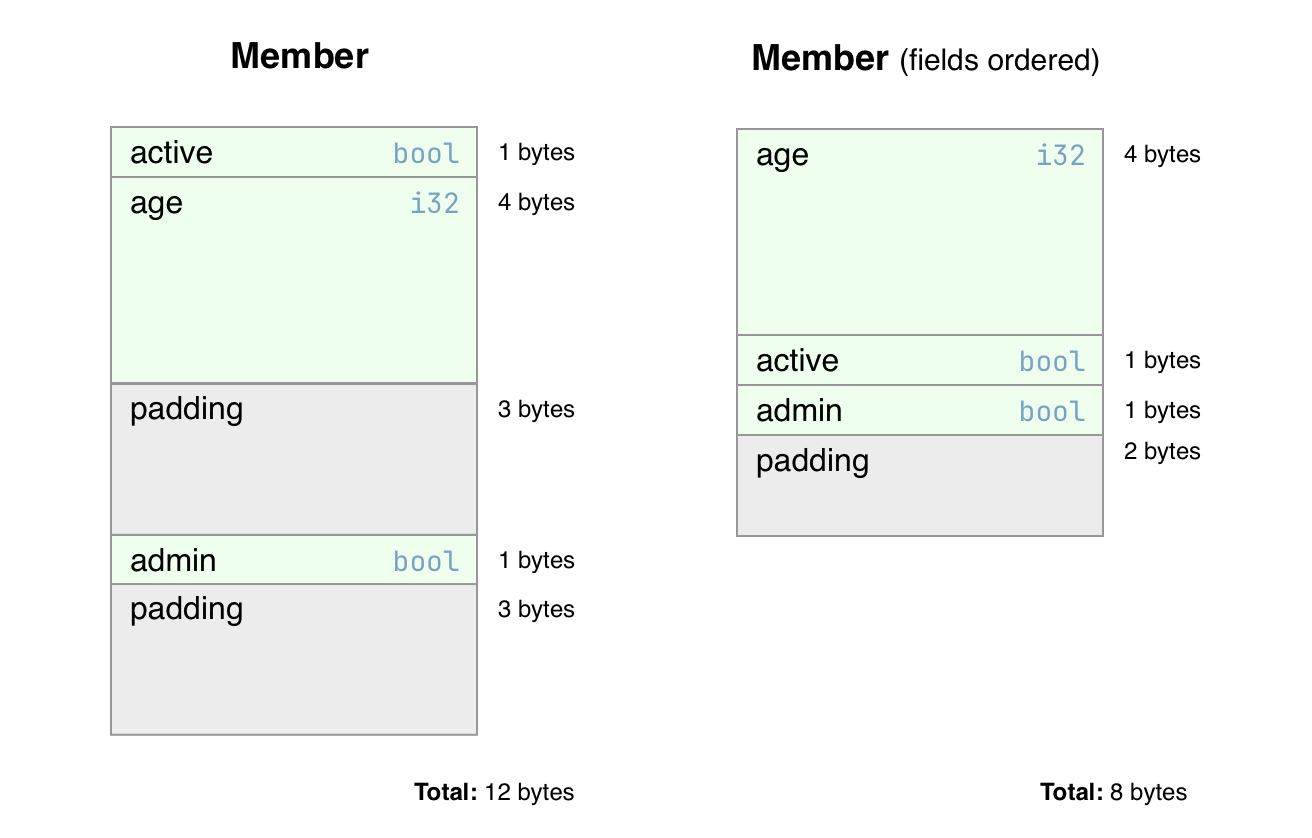Select the active field in the unordered struct
The width and height of the screenshot is (1312, 838).
tap(293, 153)
